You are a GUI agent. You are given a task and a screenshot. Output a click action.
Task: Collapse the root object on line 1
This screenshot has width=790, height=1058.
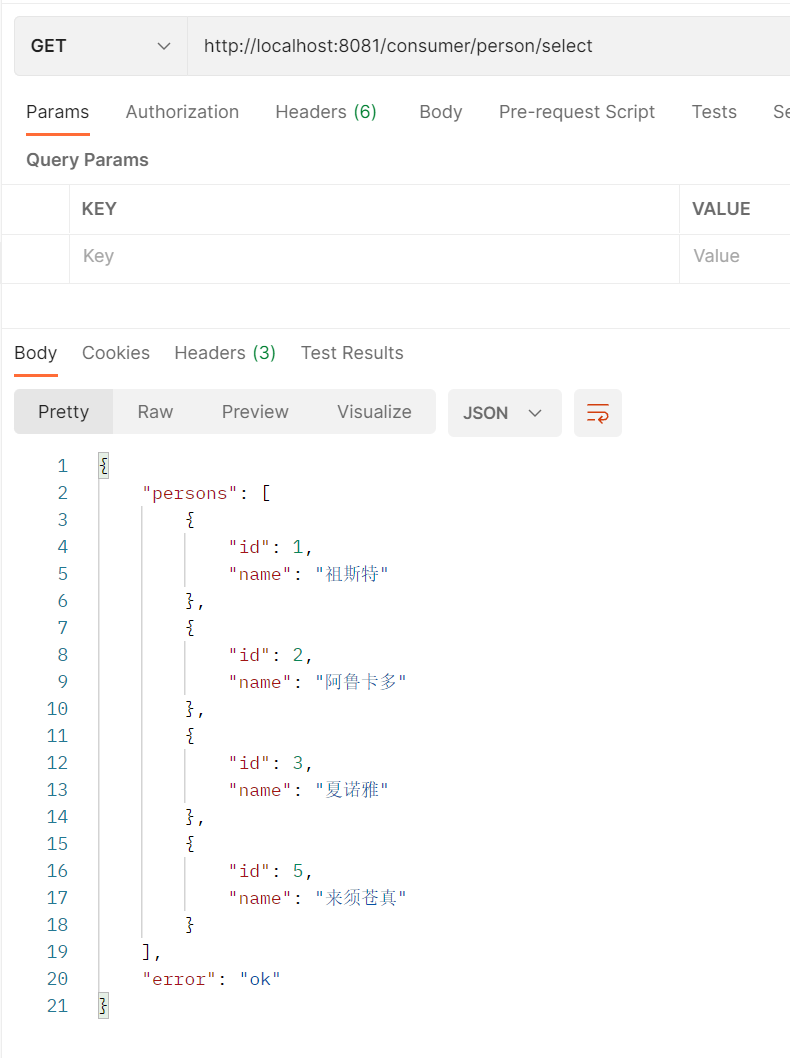click(x=103, y=466)
